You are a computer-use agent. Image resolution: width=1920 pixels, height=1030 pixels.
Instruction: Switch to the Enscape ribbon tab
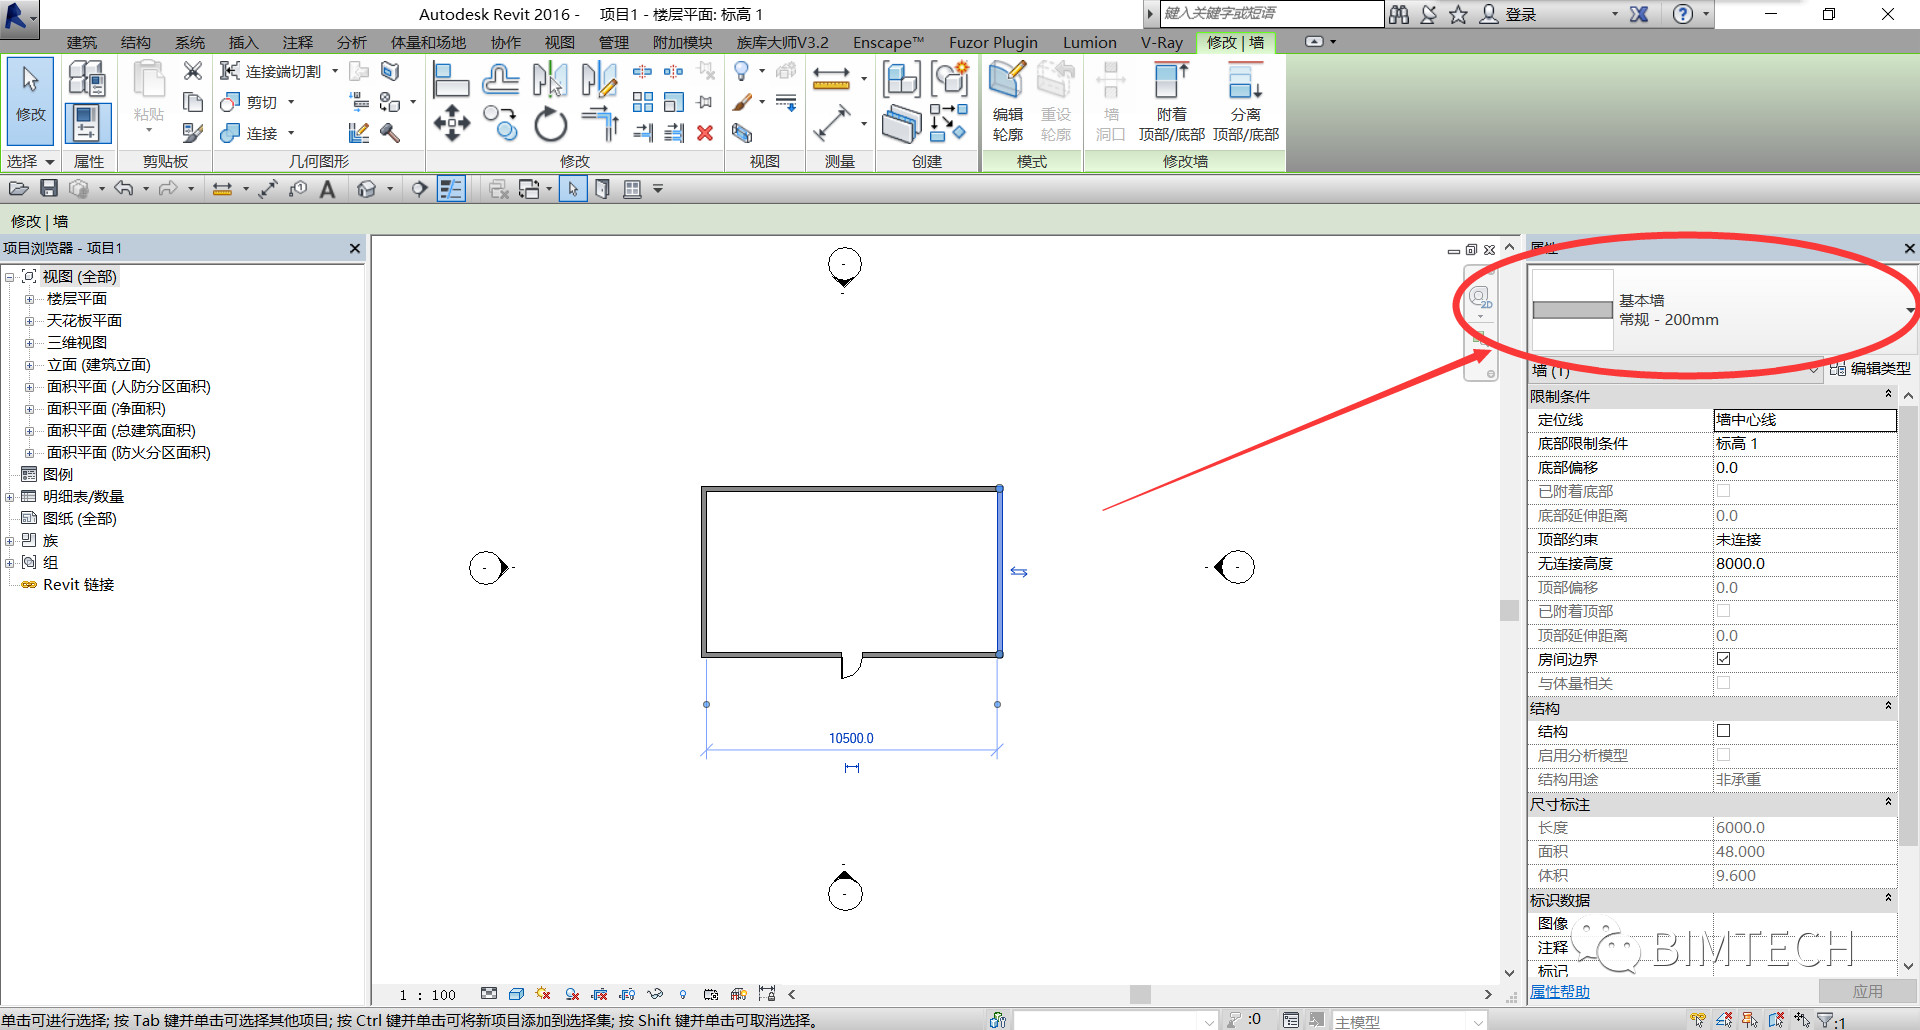pos(888,42)
